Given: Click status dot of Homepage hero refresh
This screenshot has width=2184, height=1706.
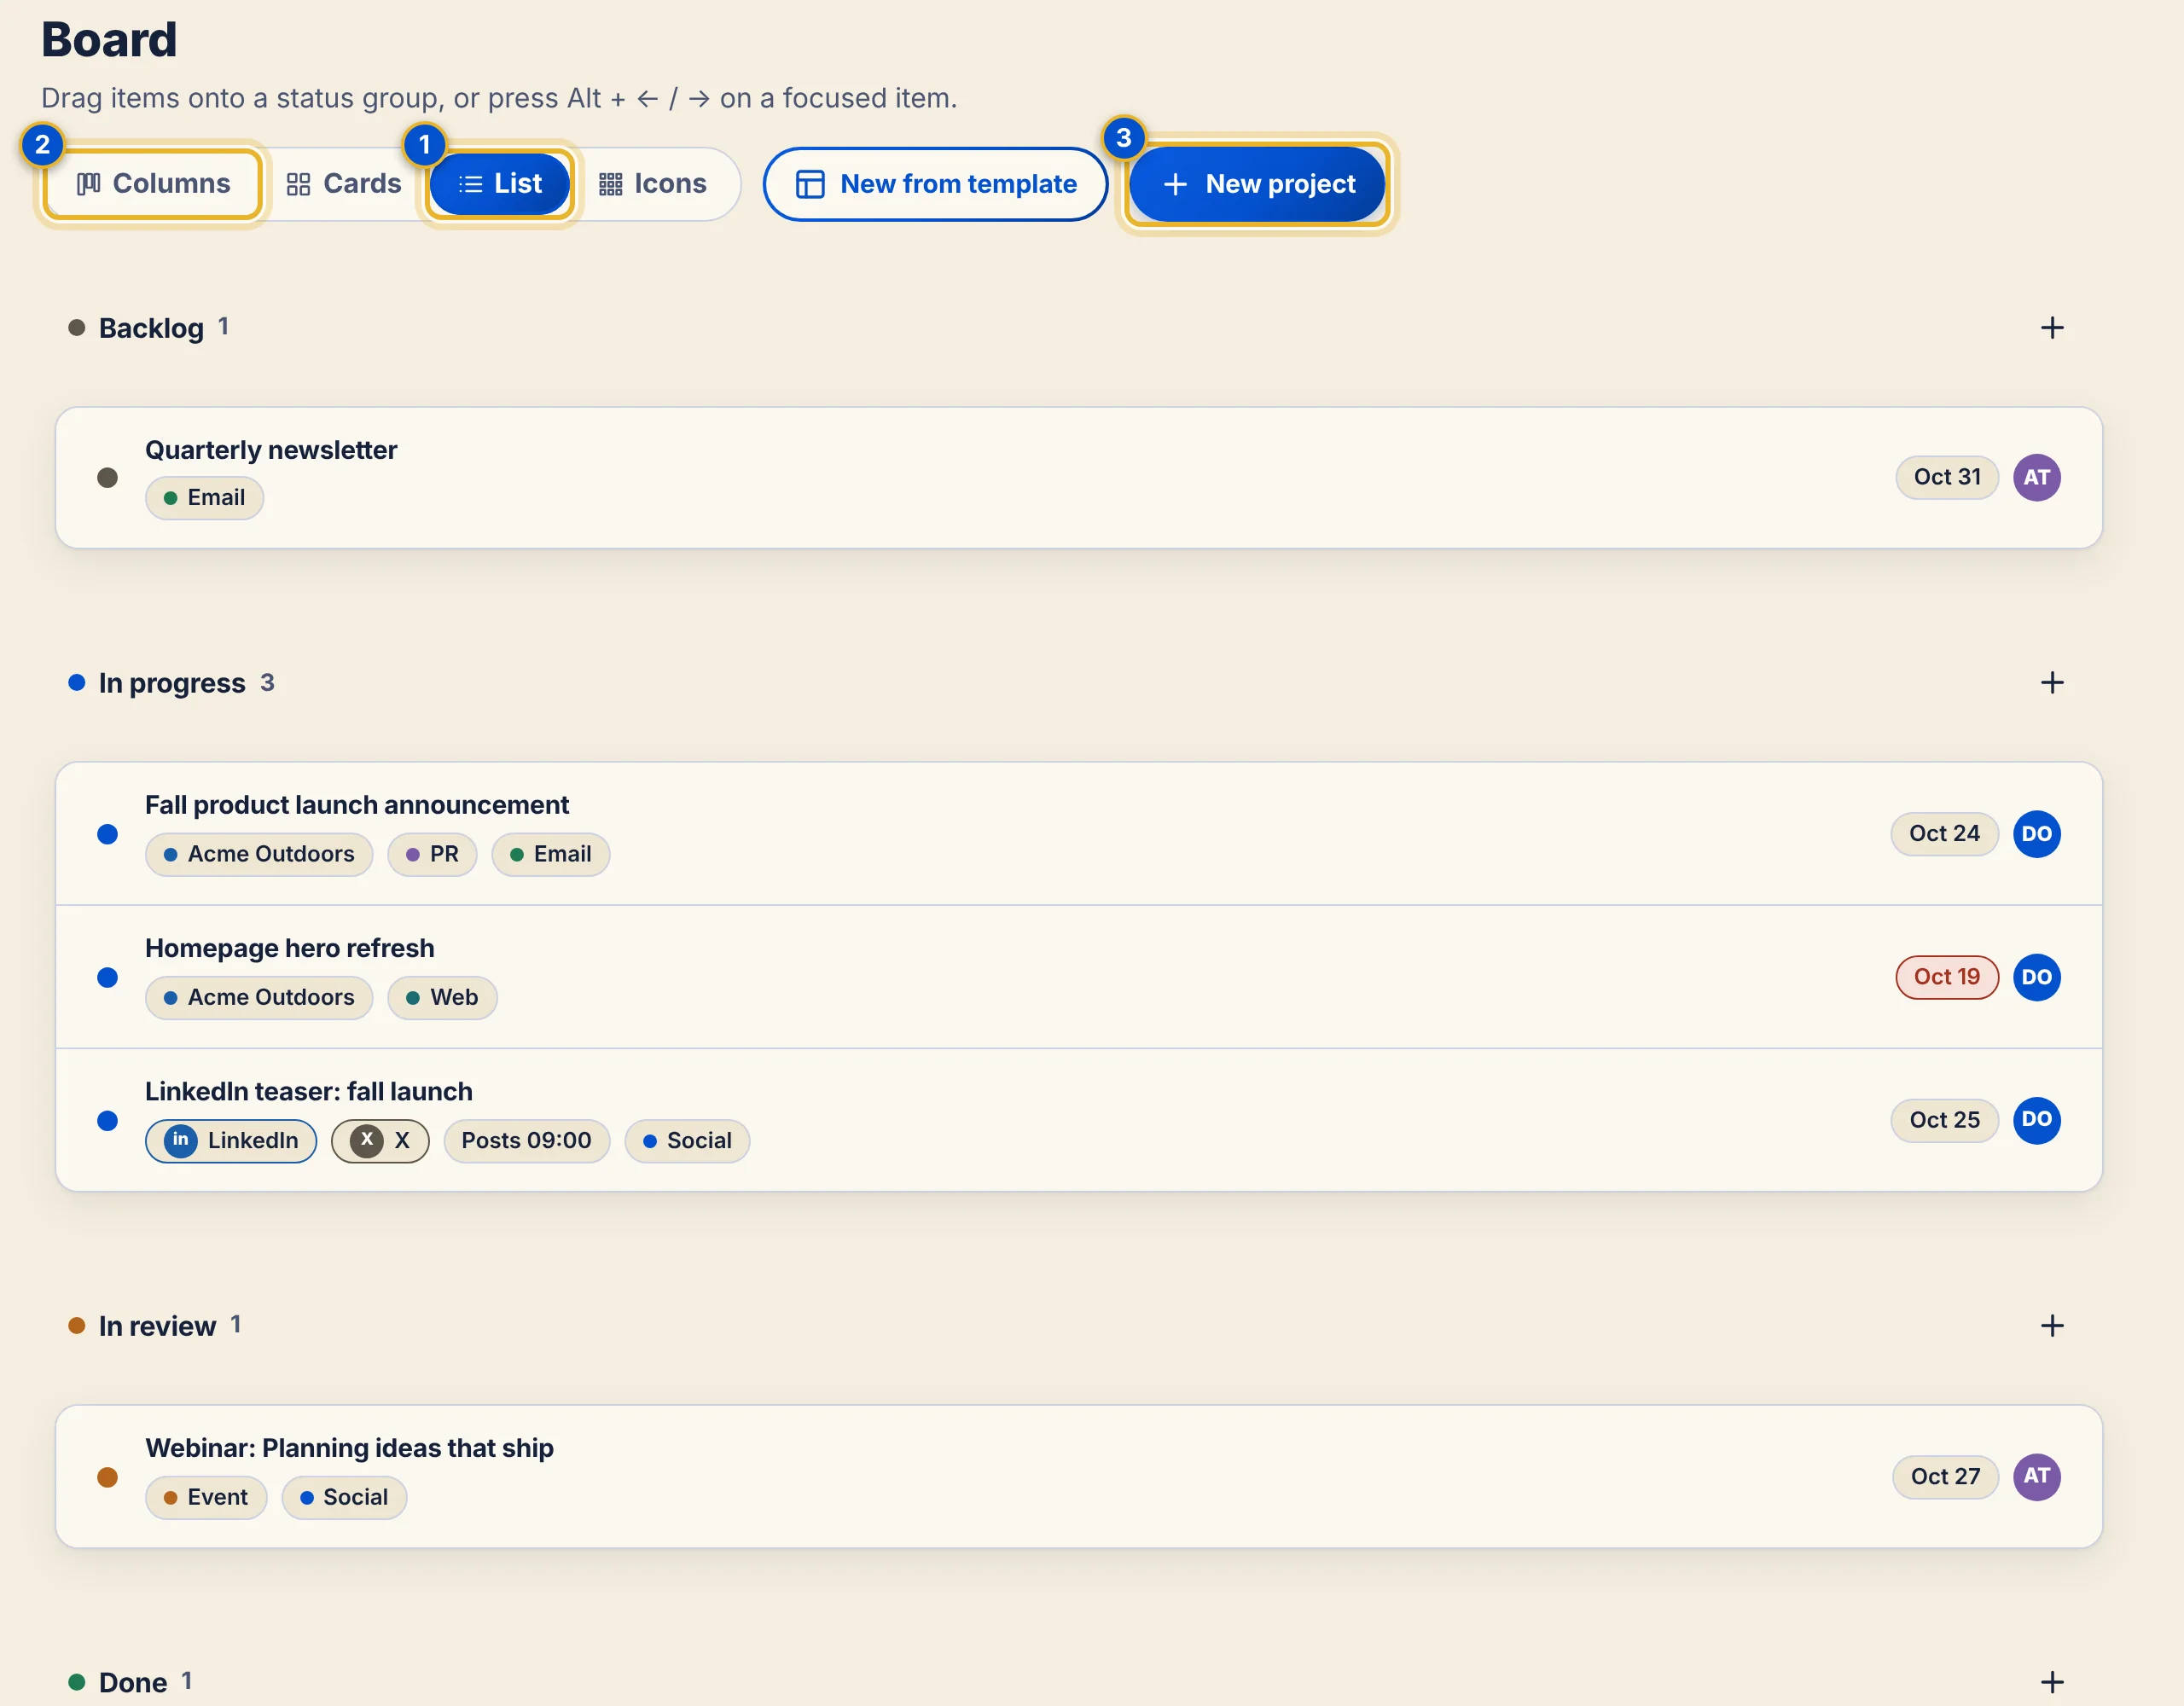Looking at the screenshot, I should (107, 978).
